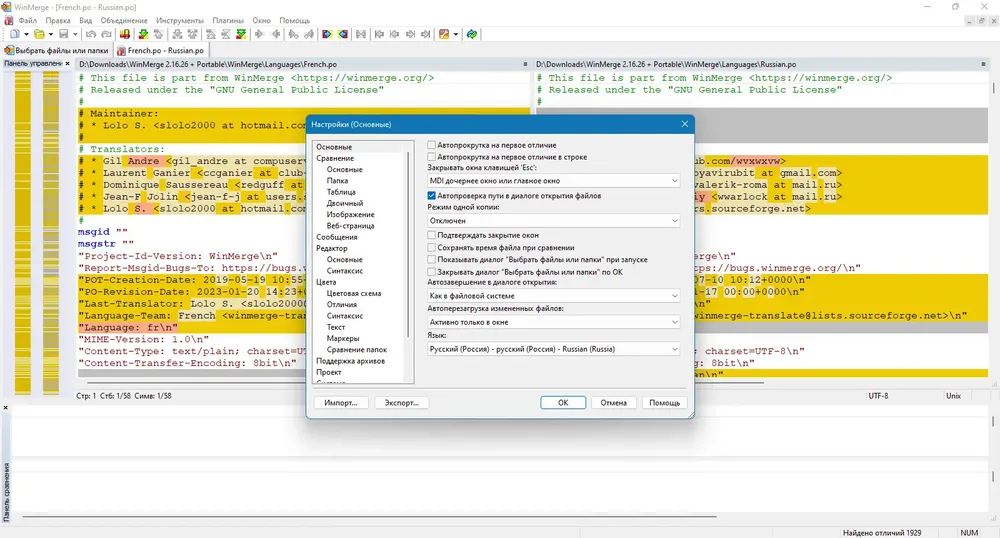Open the Инструменты menu
1000x538 pixels.
point(180,20)
